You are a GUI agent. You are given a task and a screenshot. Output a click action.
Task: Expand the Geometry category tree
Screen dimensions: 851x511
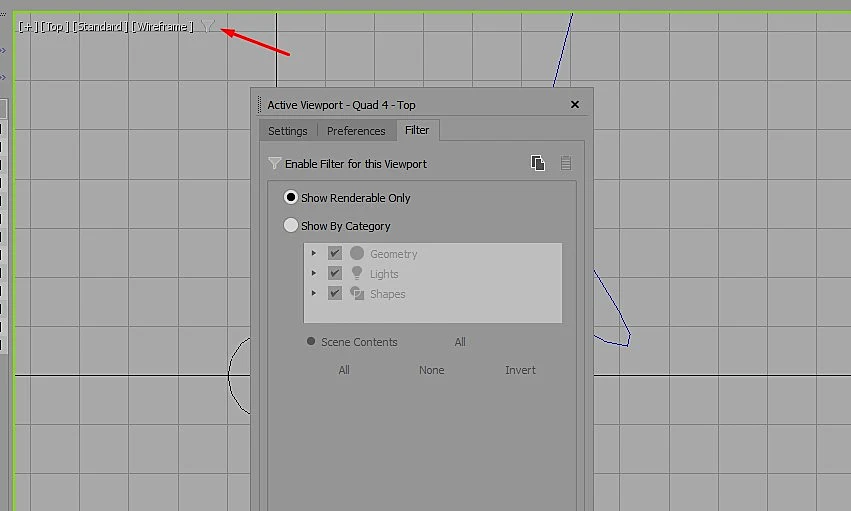pos(314,253)
